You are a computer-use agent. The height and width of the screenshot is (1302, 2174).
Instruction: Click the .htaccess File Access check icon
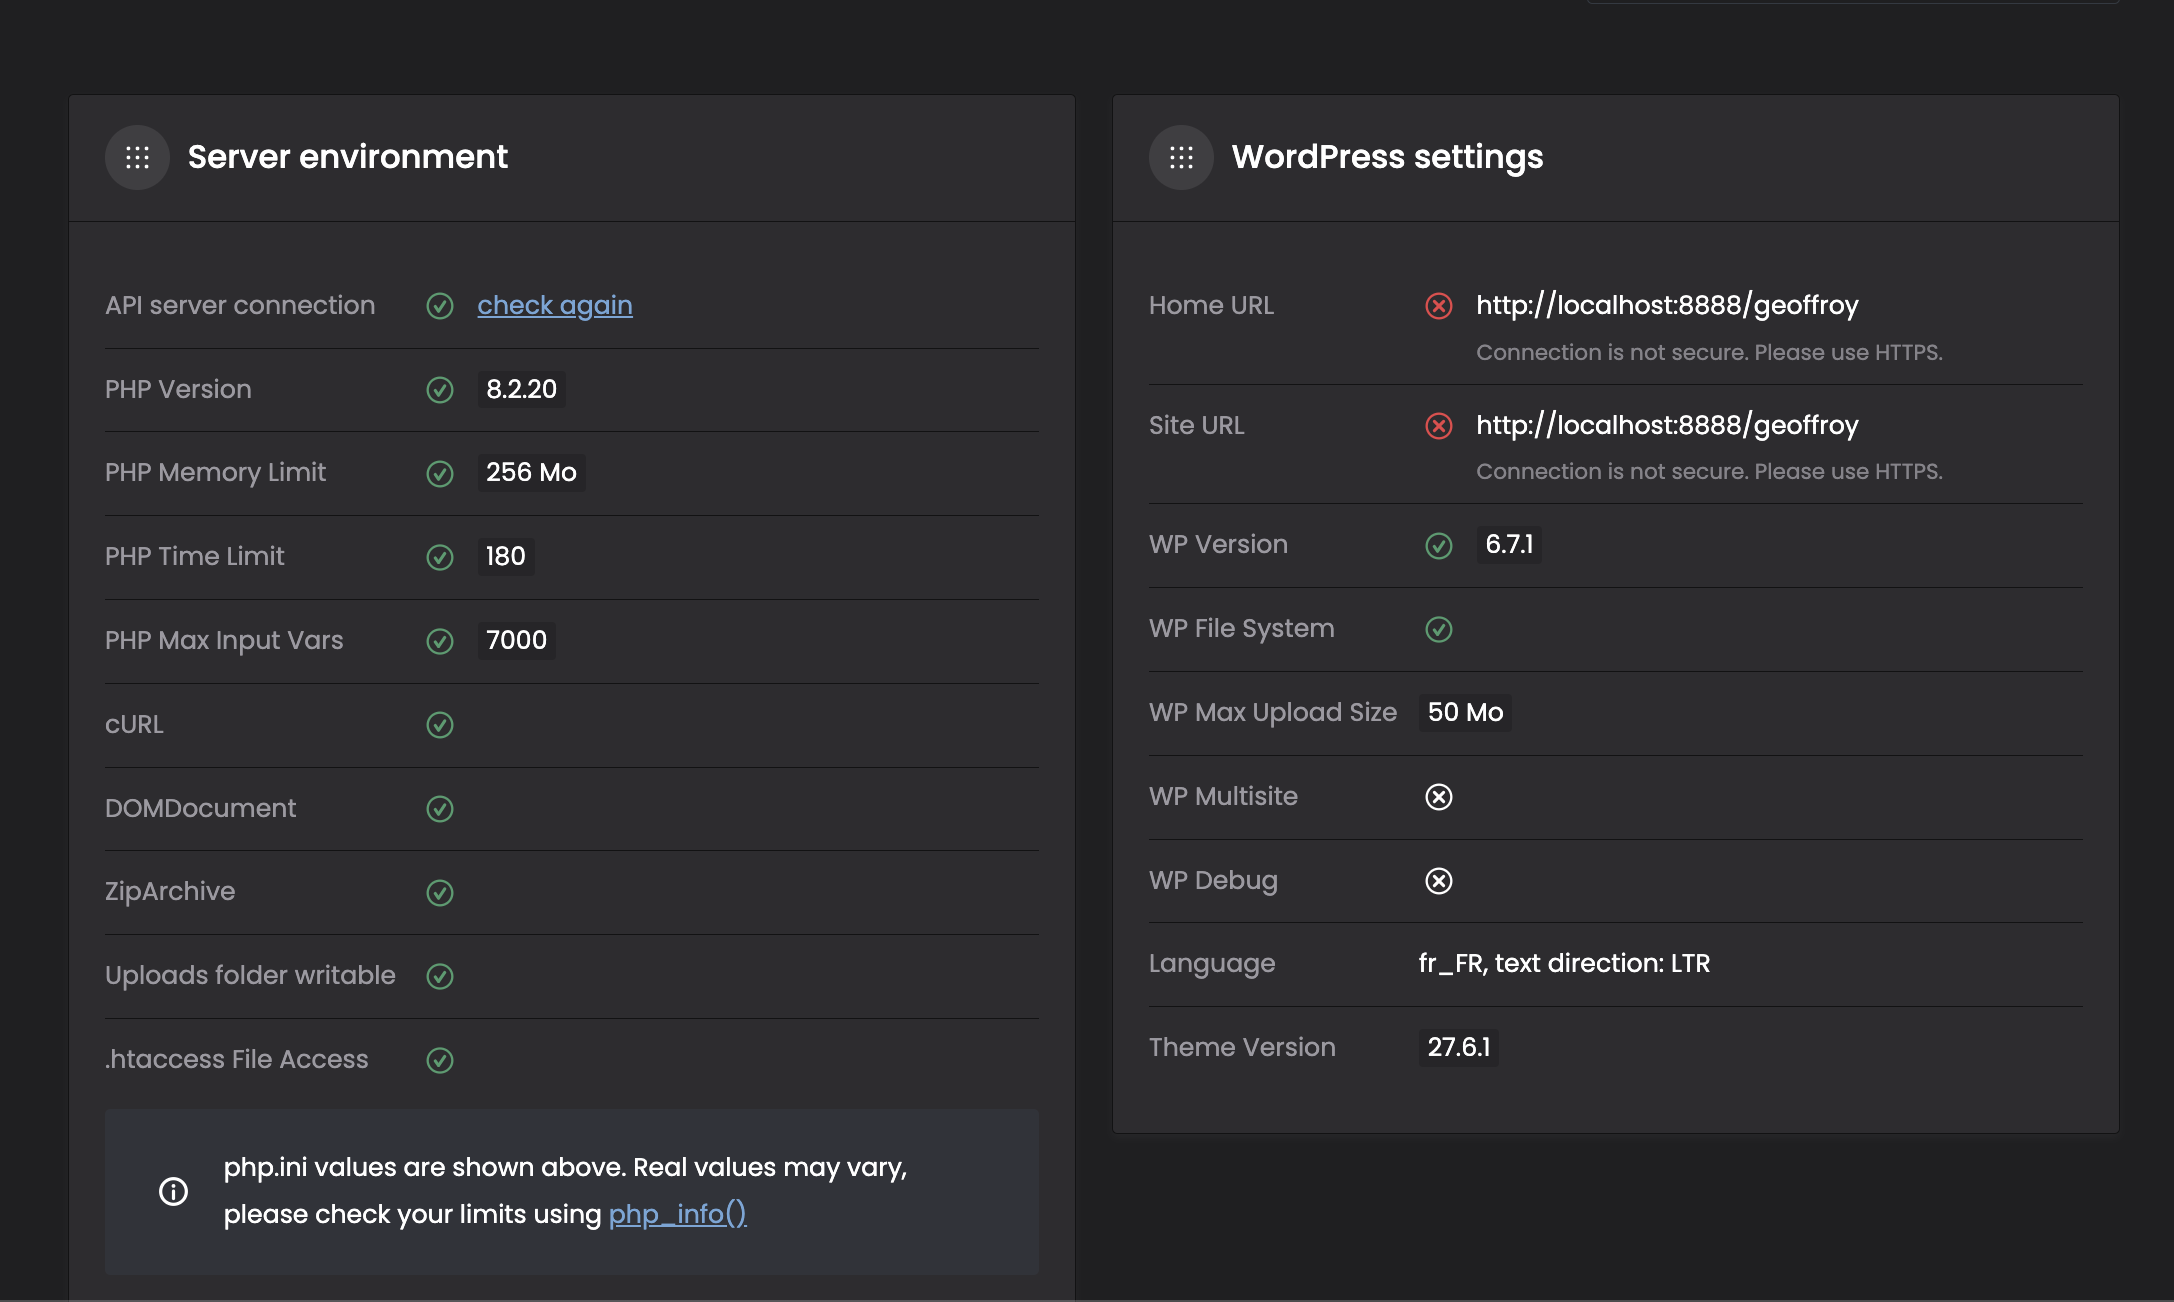440,1060
